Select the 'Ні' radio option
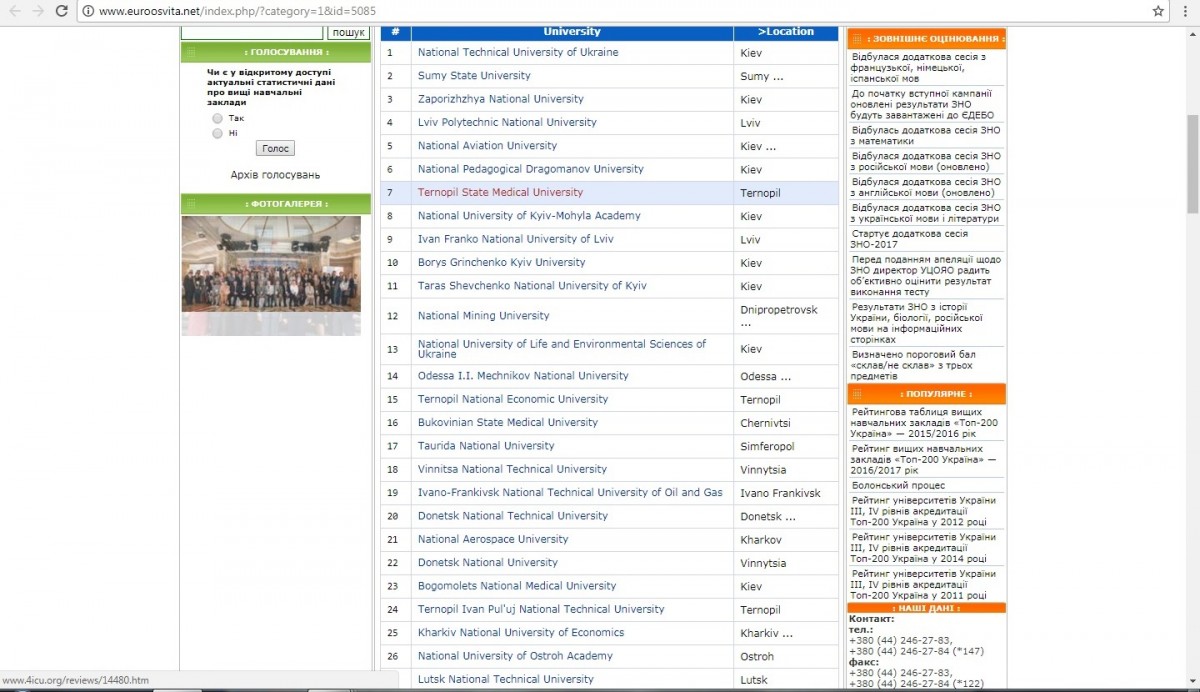 point(217,133)
